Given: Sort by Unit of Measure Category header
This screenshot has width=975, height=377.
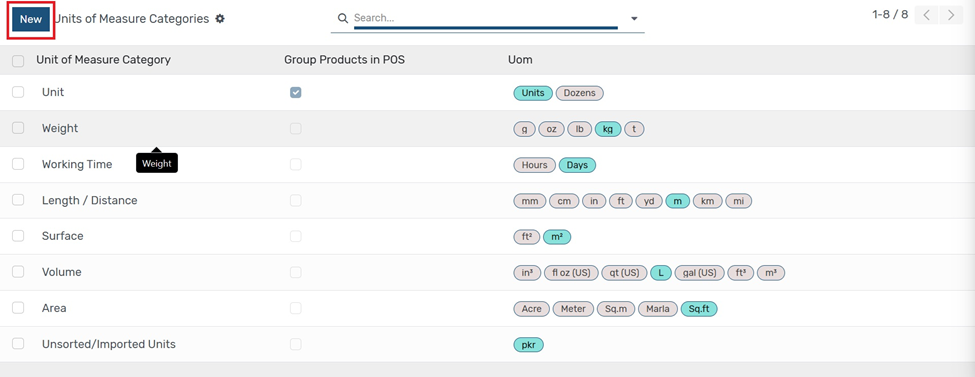Looking at the screenshot, I should [103, 60].
